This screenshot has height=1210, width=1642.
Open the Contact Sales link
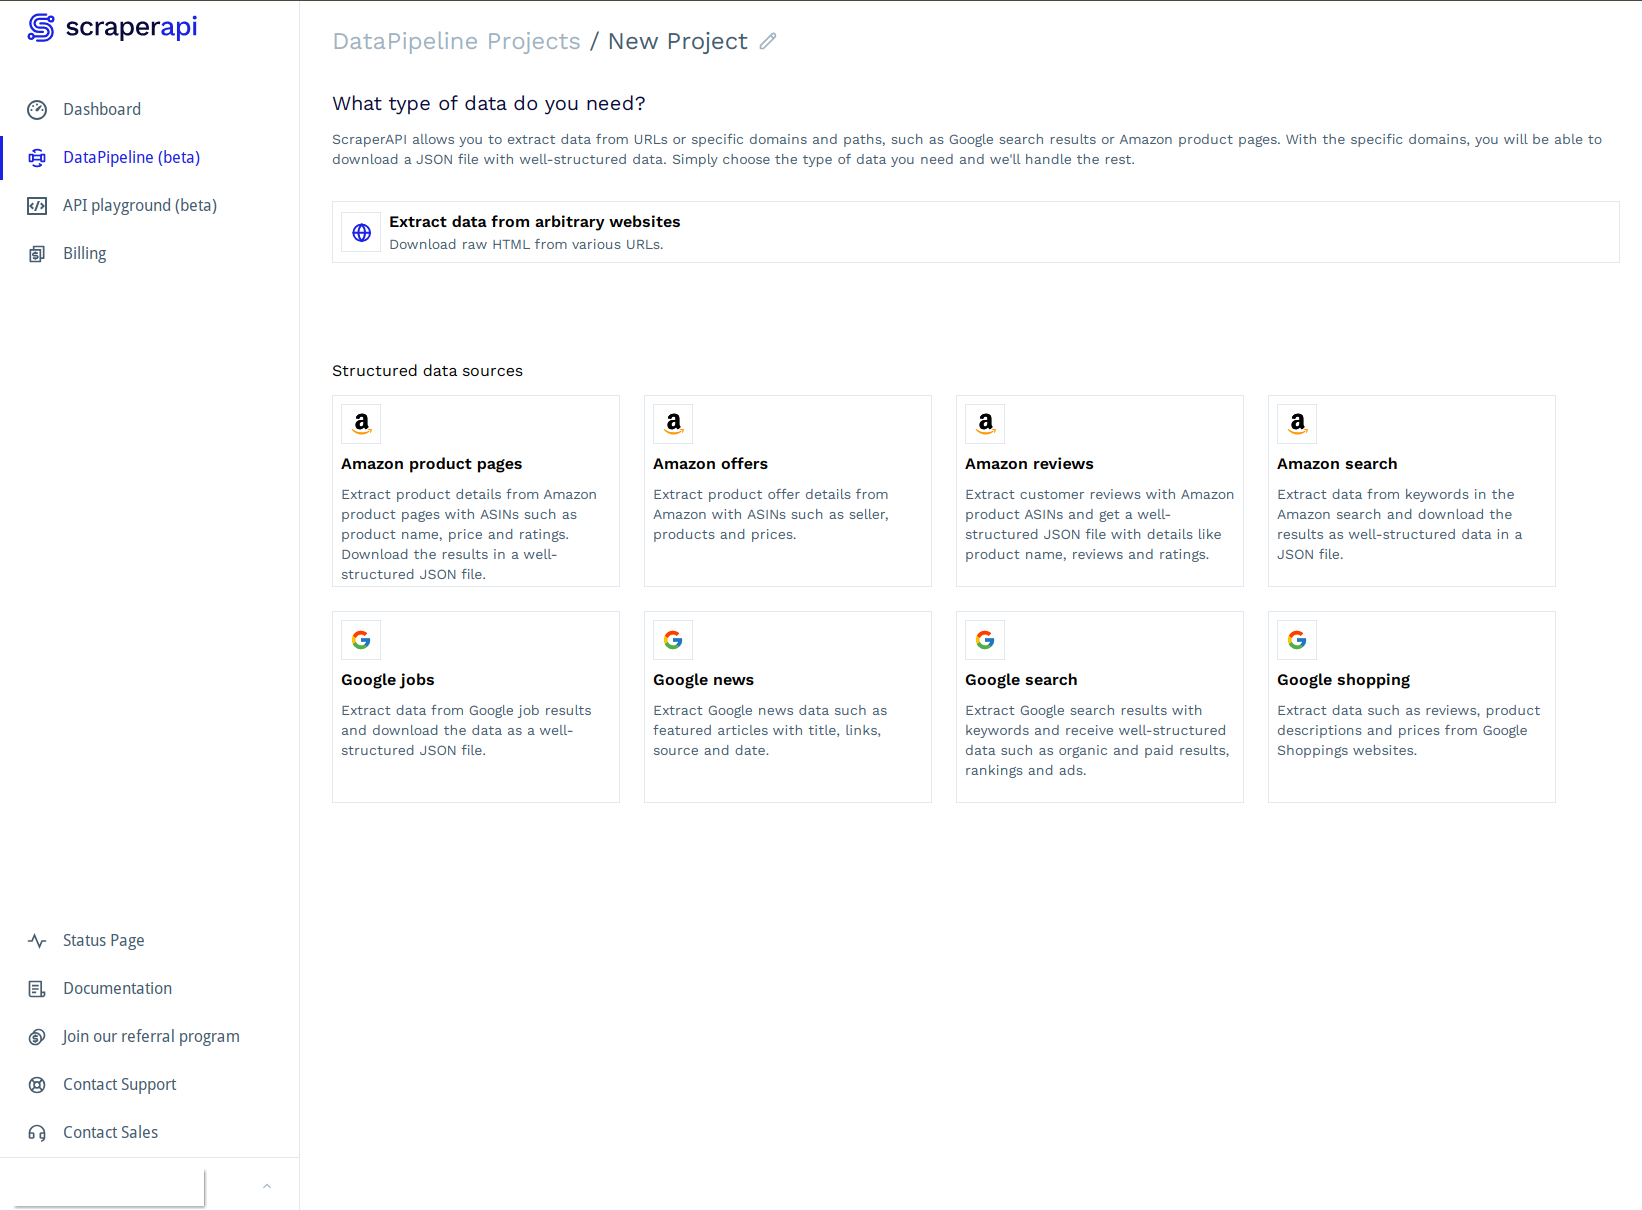coord(110,1132)
